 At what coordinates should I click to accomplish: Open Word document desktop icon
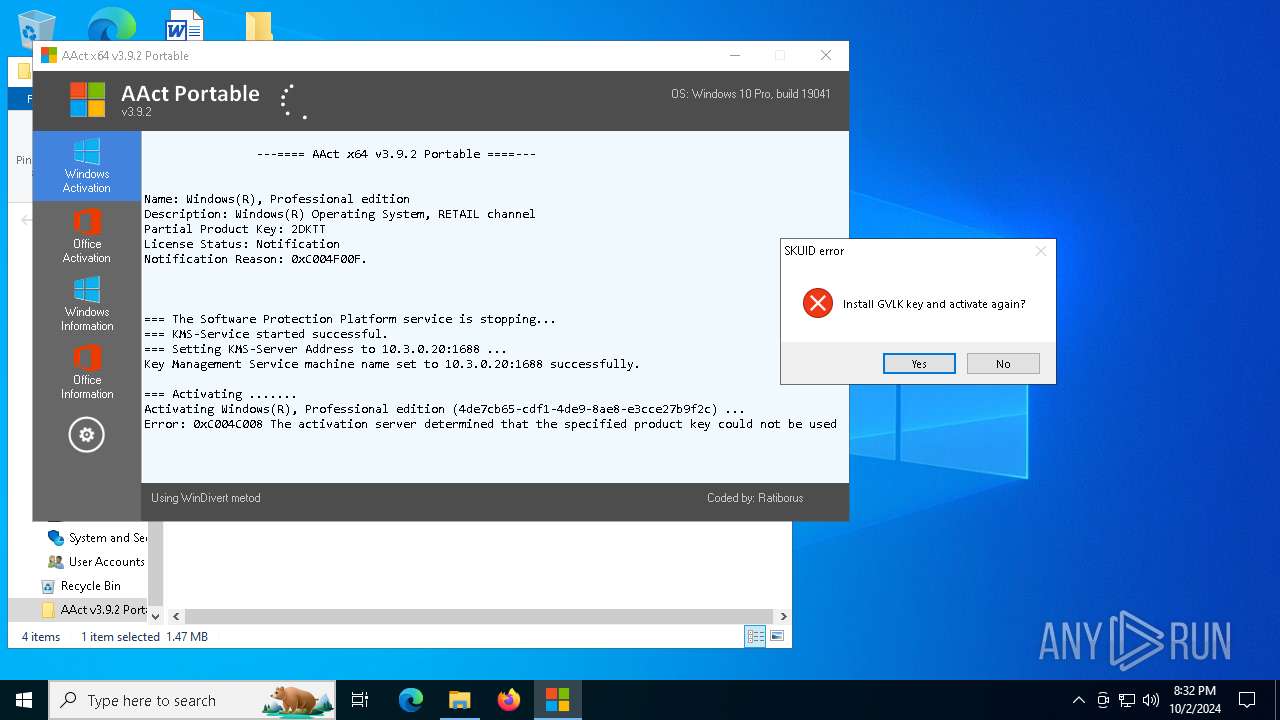185,26
